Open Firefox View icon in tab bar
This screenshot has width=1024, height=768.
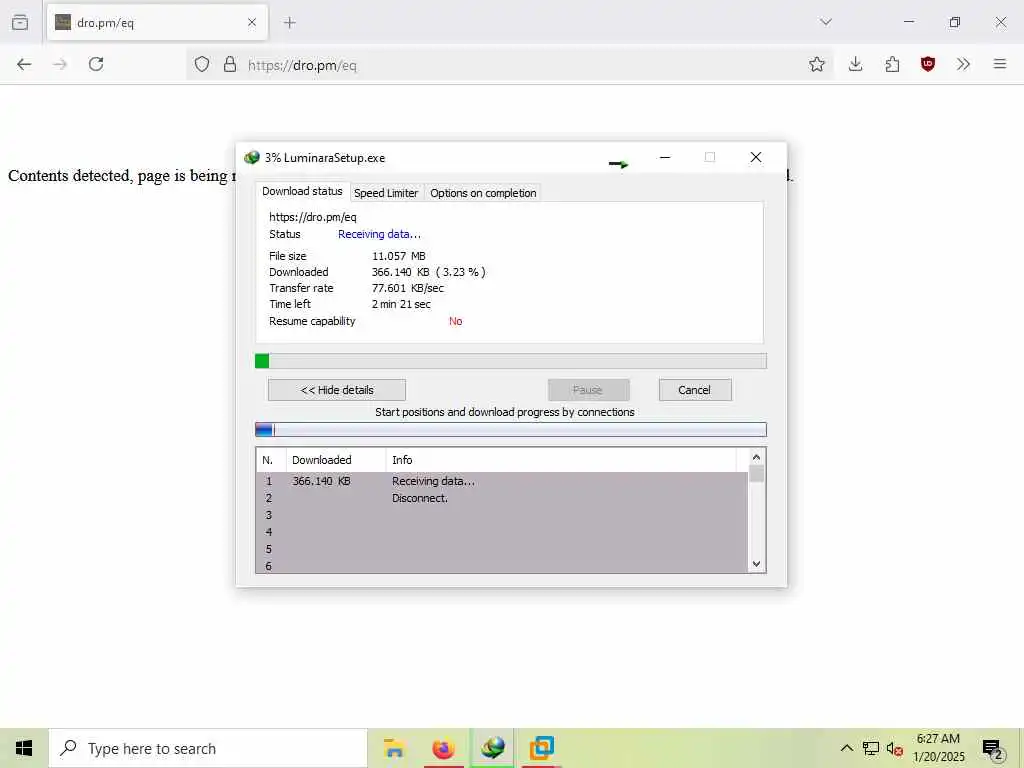(x=20, y=23)
